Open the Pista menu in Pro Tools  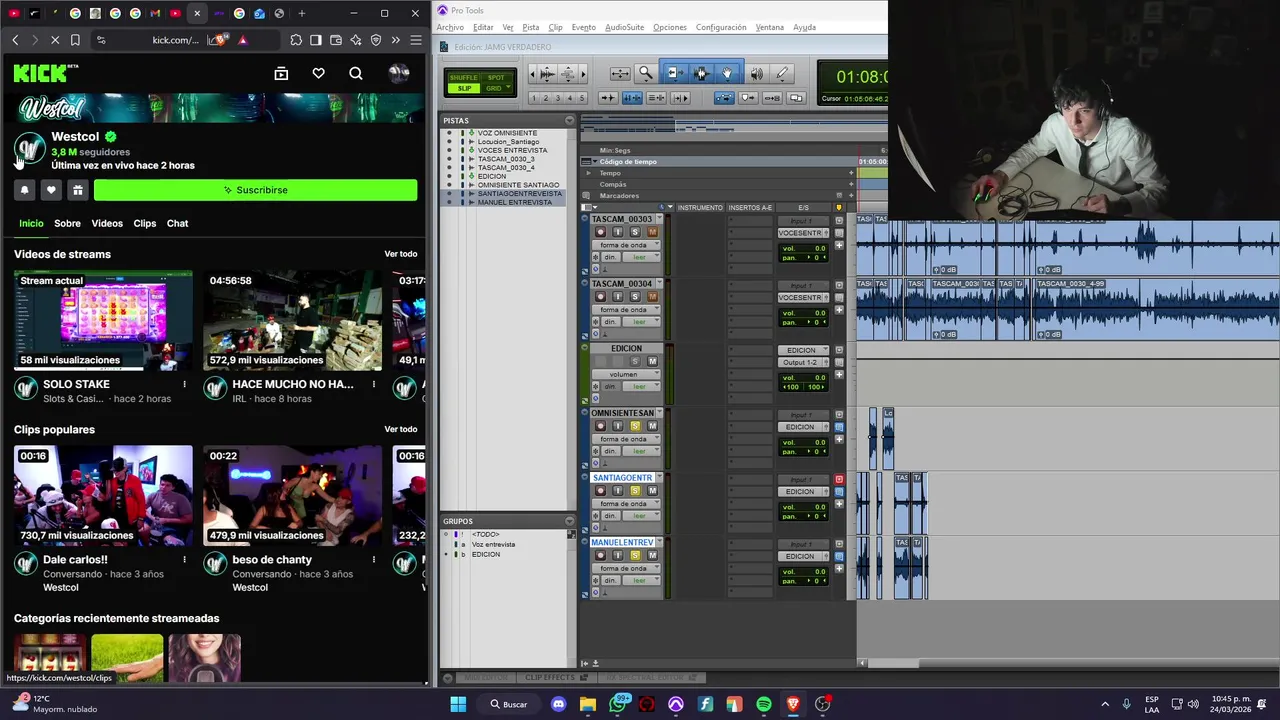point(531,27)
